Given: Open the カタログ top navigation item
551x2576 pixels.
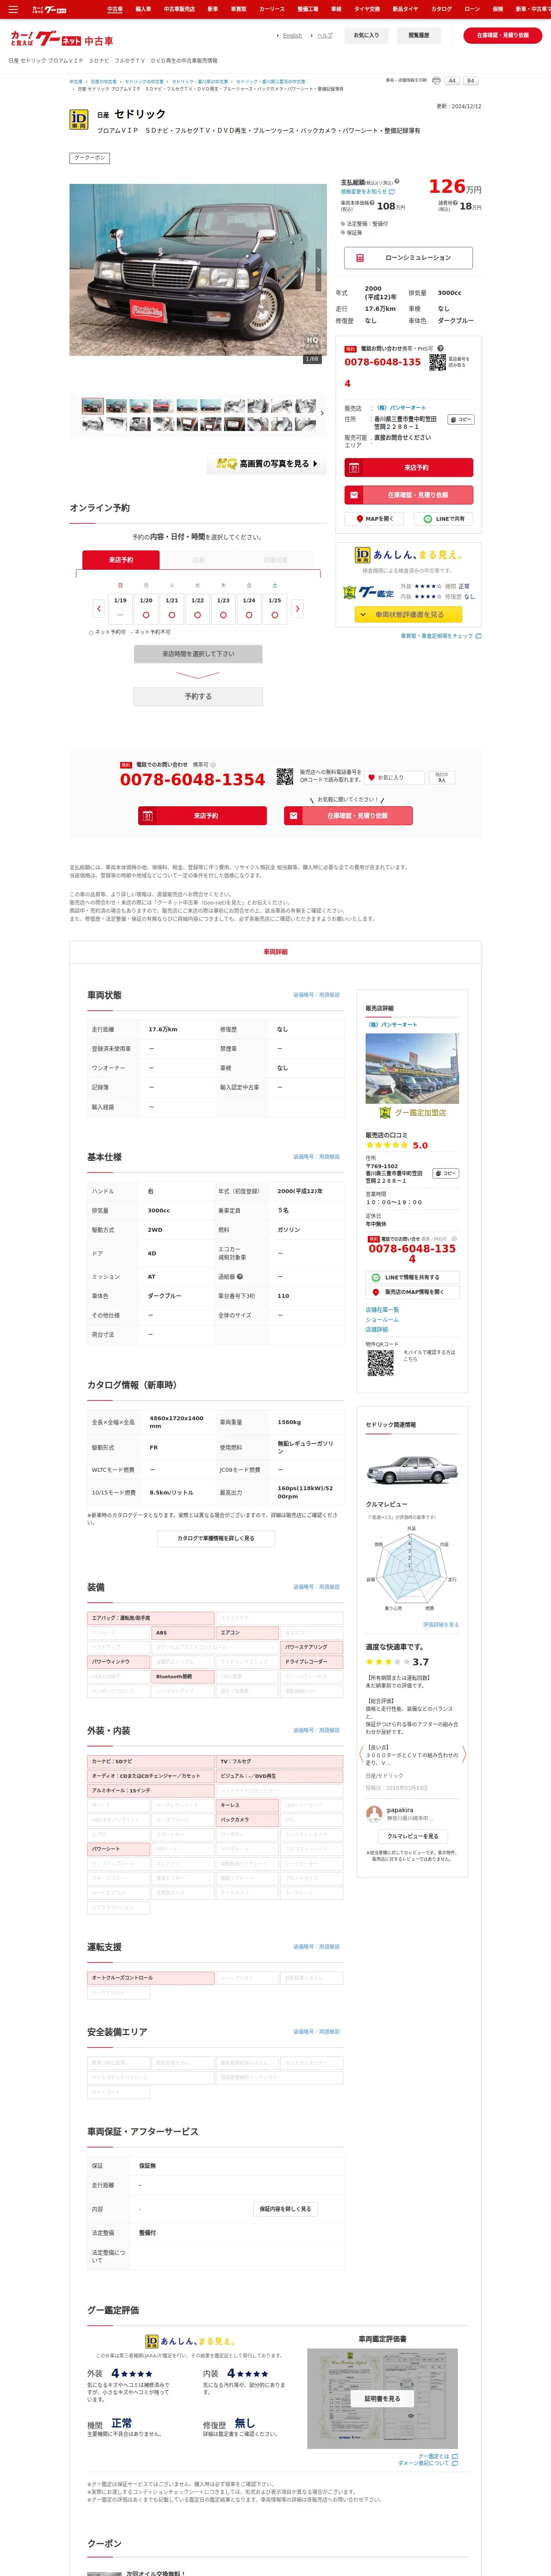Looking at the screenshot, I should [441, 9].
